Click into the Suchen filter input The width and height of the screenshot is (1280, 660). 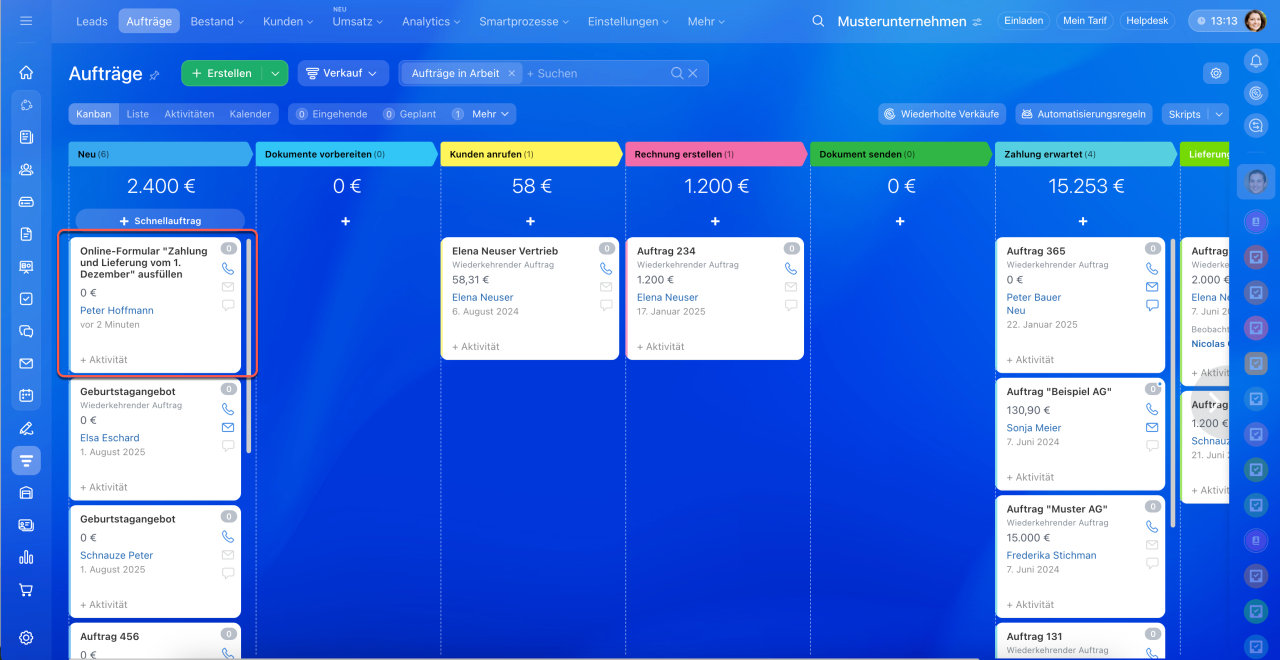[x=595, y=73]
